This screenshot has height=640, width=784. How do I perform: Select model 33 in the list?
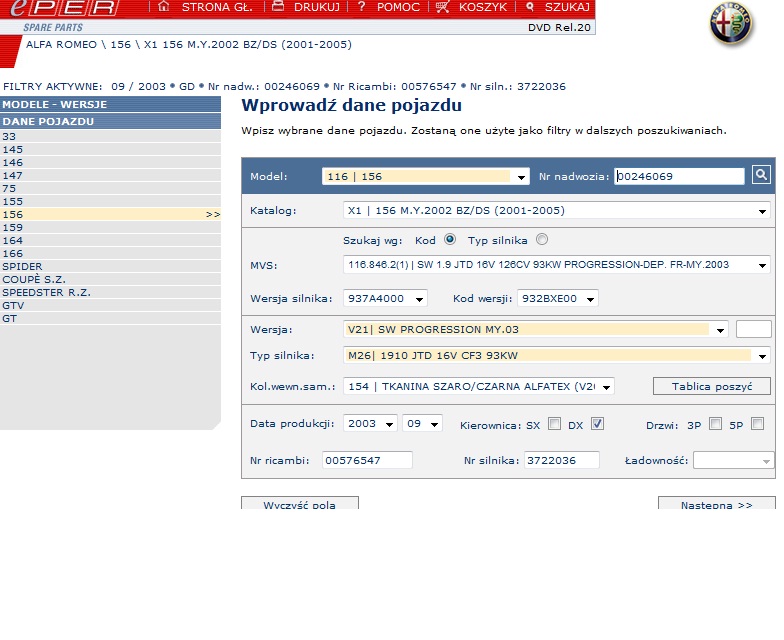pos(110,136)
